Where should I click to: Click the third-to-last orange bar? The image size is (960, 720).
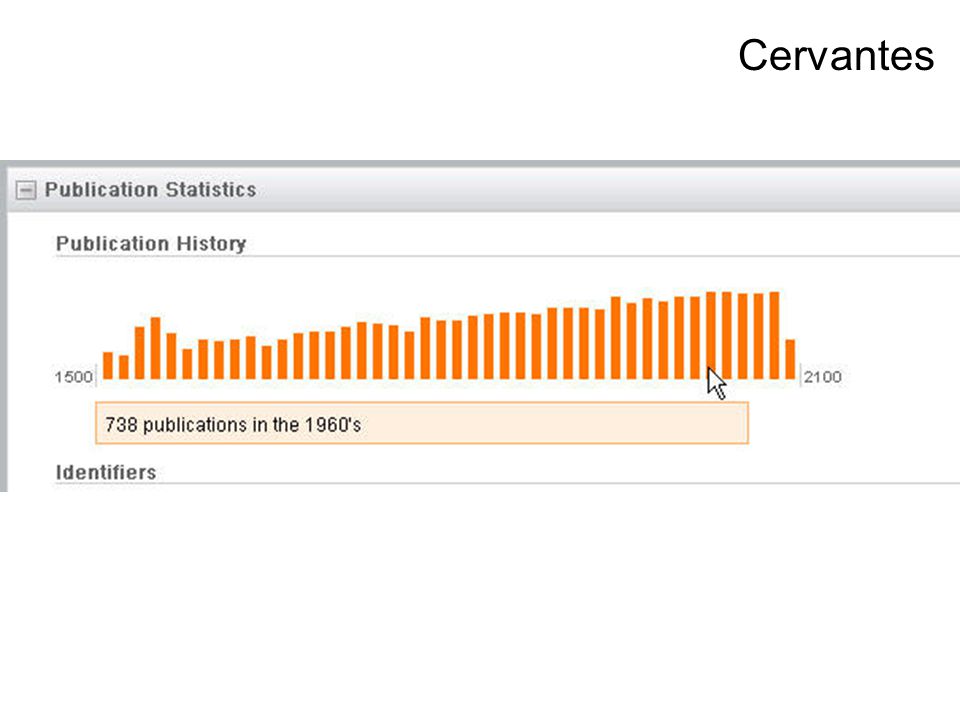(x=759, y=336)
